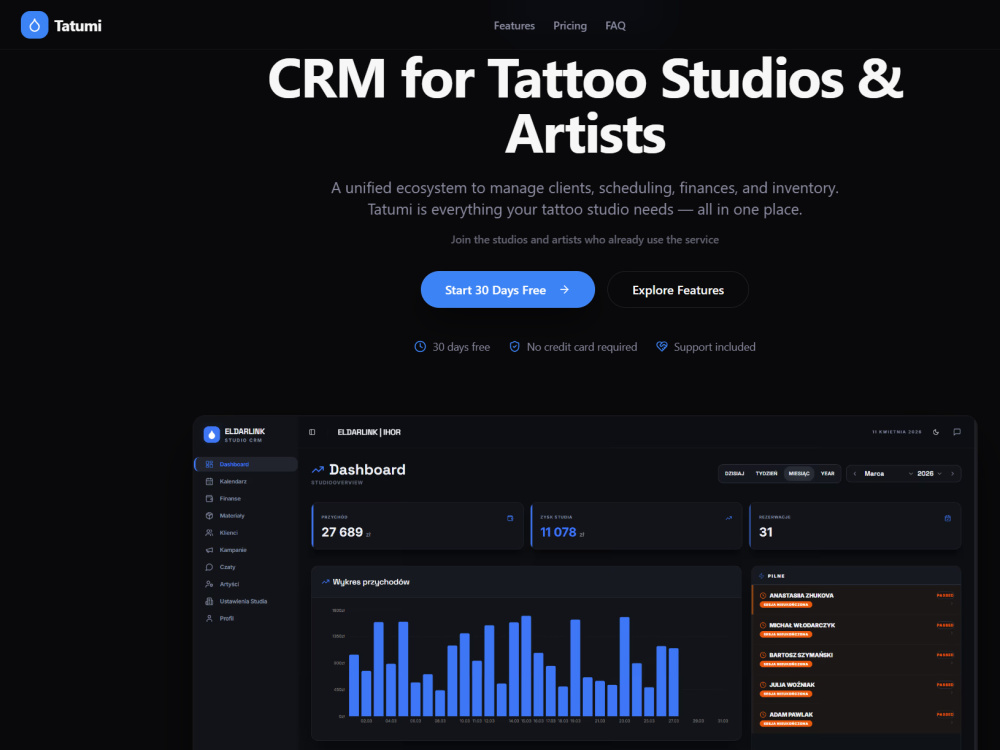The image size is (1000, 750).
Task: Open the Adam Pawlak urgent entry
Action: [856, 719]
